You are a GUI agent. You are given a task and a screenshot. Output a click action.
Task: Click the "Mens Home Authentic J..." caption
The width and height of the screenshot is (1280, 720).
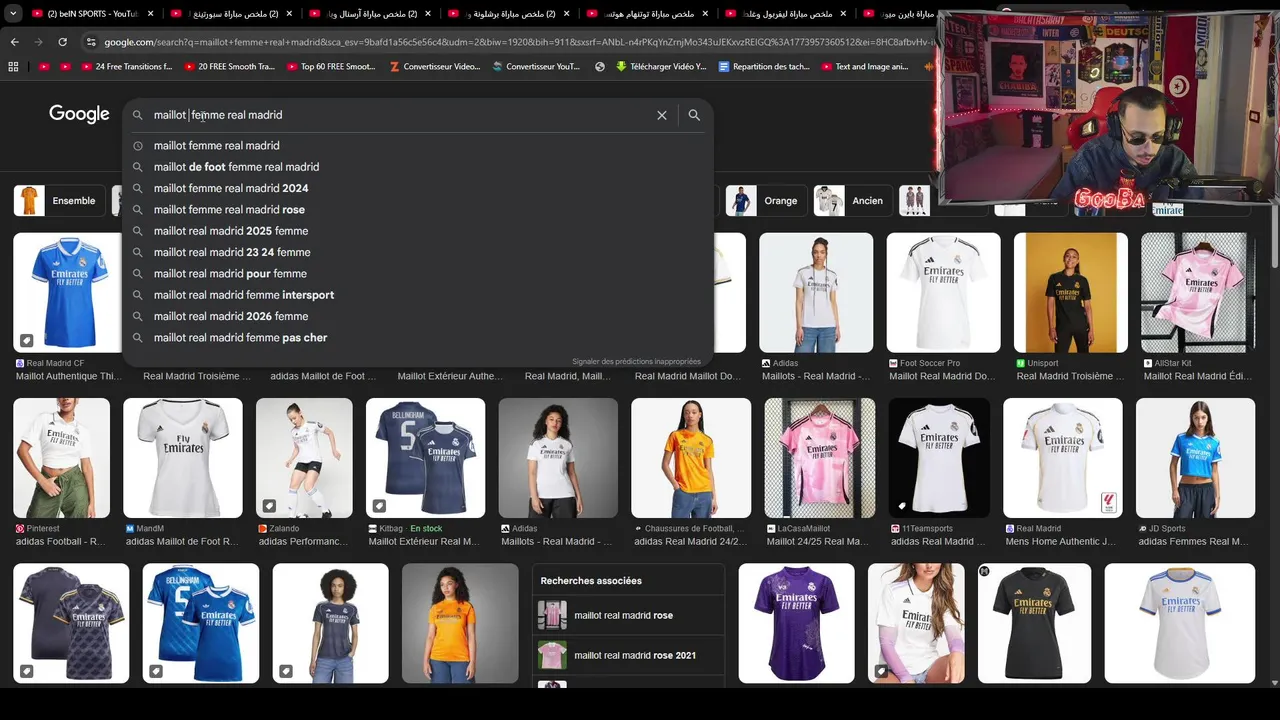tap(1060, 541)
